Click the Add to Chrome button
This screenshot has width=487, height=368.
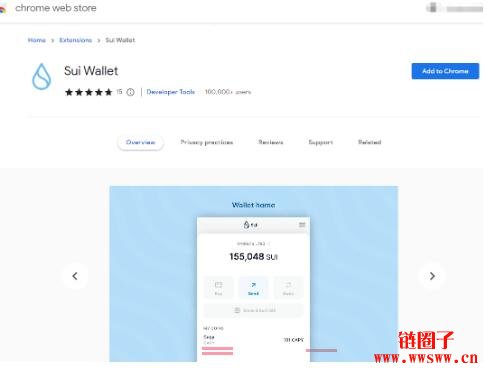[445, 71]
